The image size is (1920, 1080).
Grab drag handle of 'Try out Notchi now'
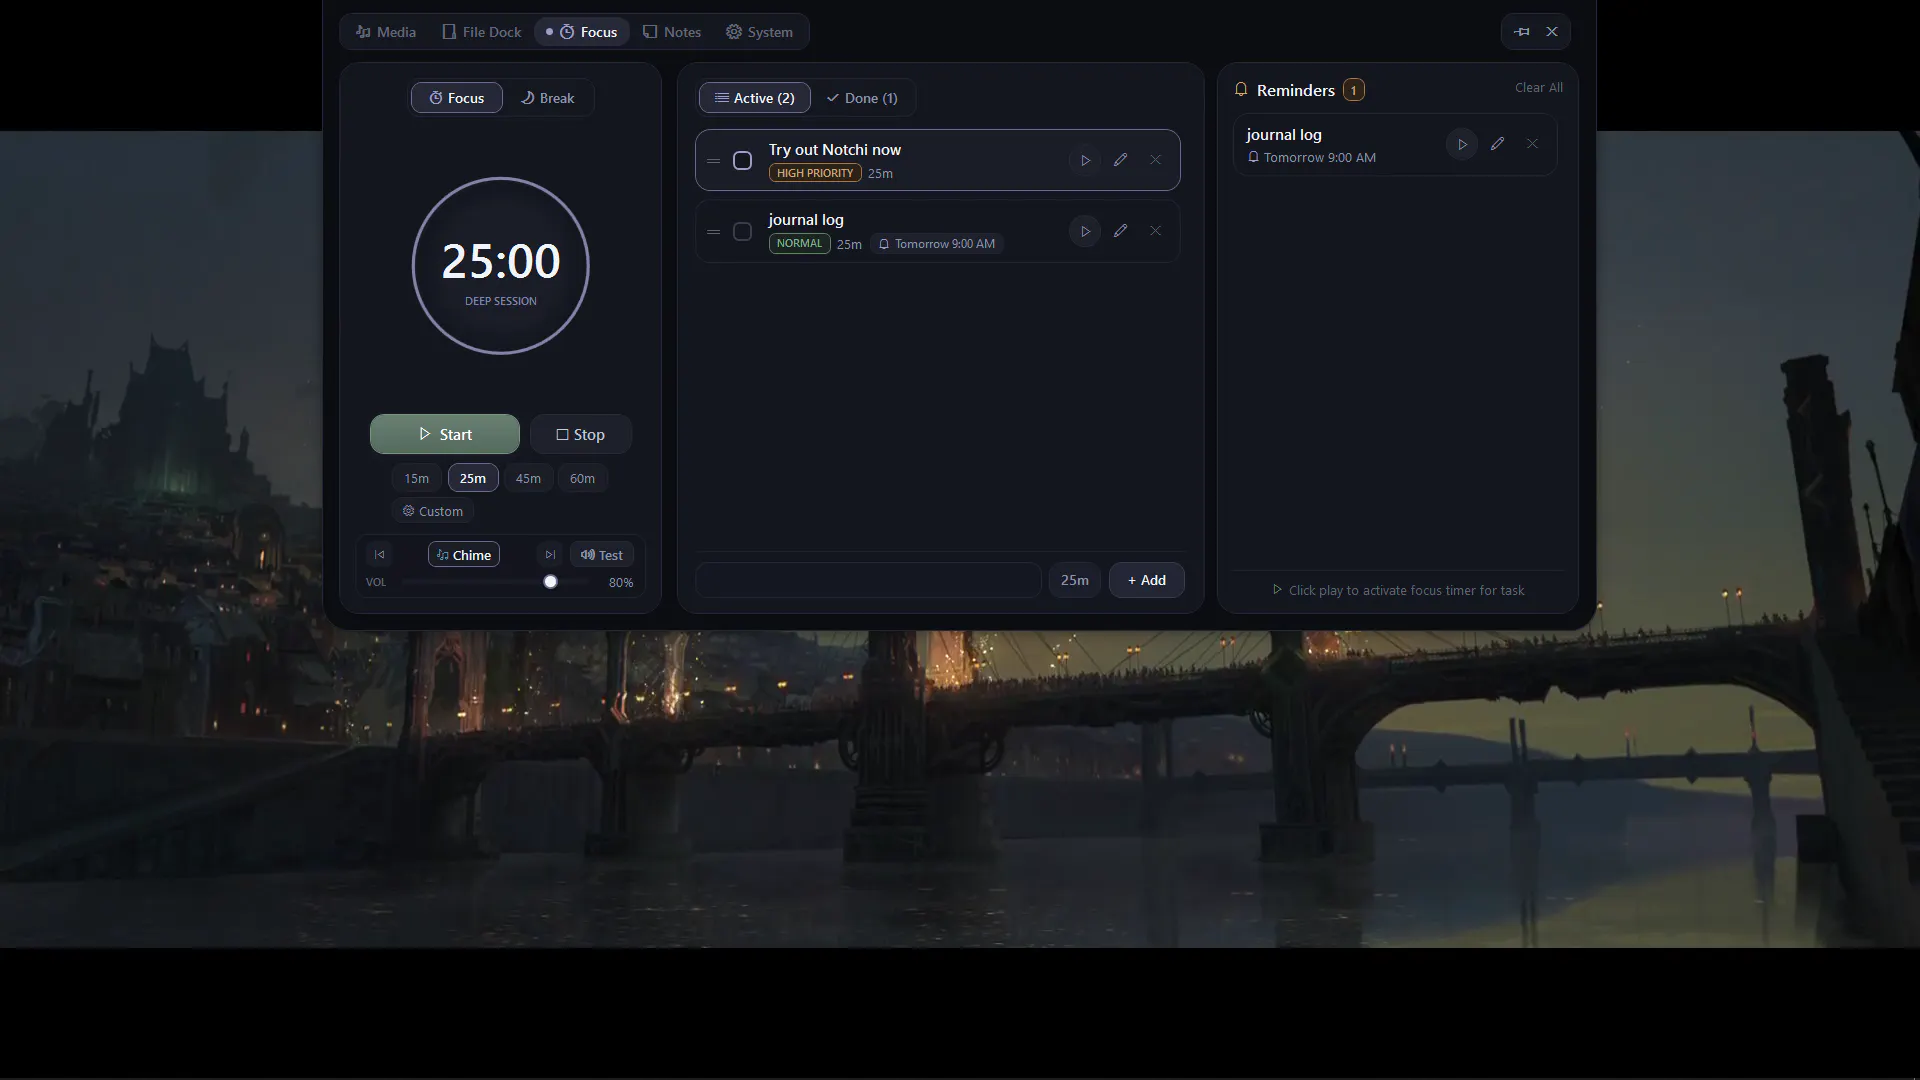tap(714, 161)
